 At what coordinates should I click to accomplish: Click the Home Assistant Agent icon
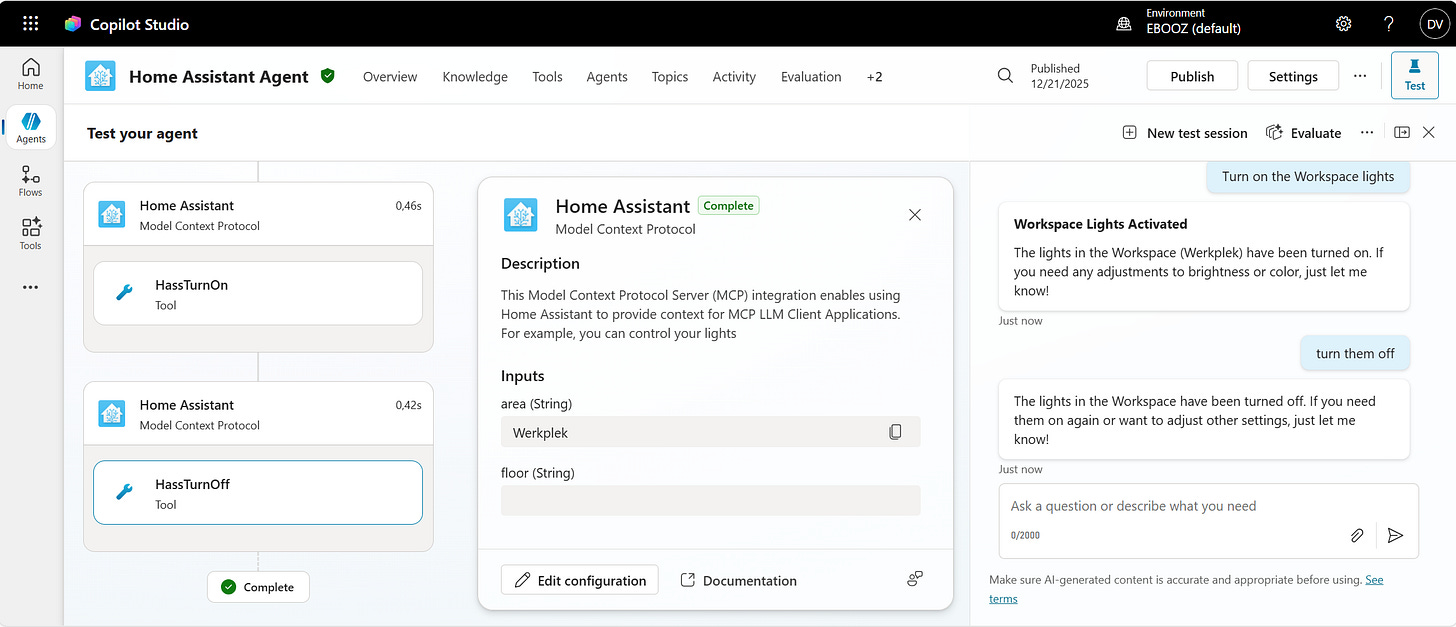(x=100, y=76)
